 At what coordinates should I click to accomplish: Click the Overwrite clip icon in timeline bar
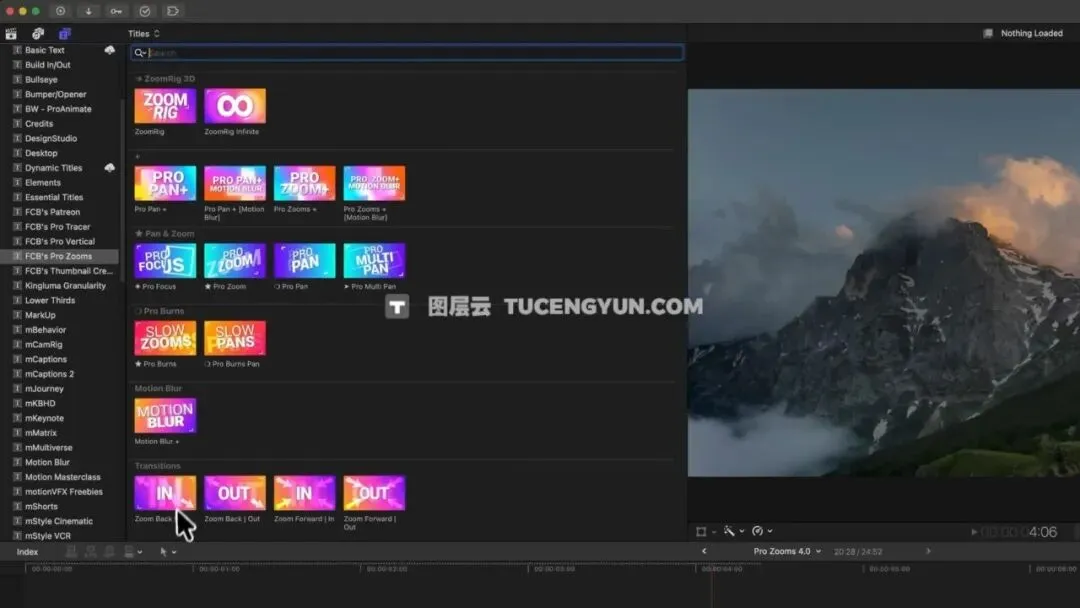[129, 552]
